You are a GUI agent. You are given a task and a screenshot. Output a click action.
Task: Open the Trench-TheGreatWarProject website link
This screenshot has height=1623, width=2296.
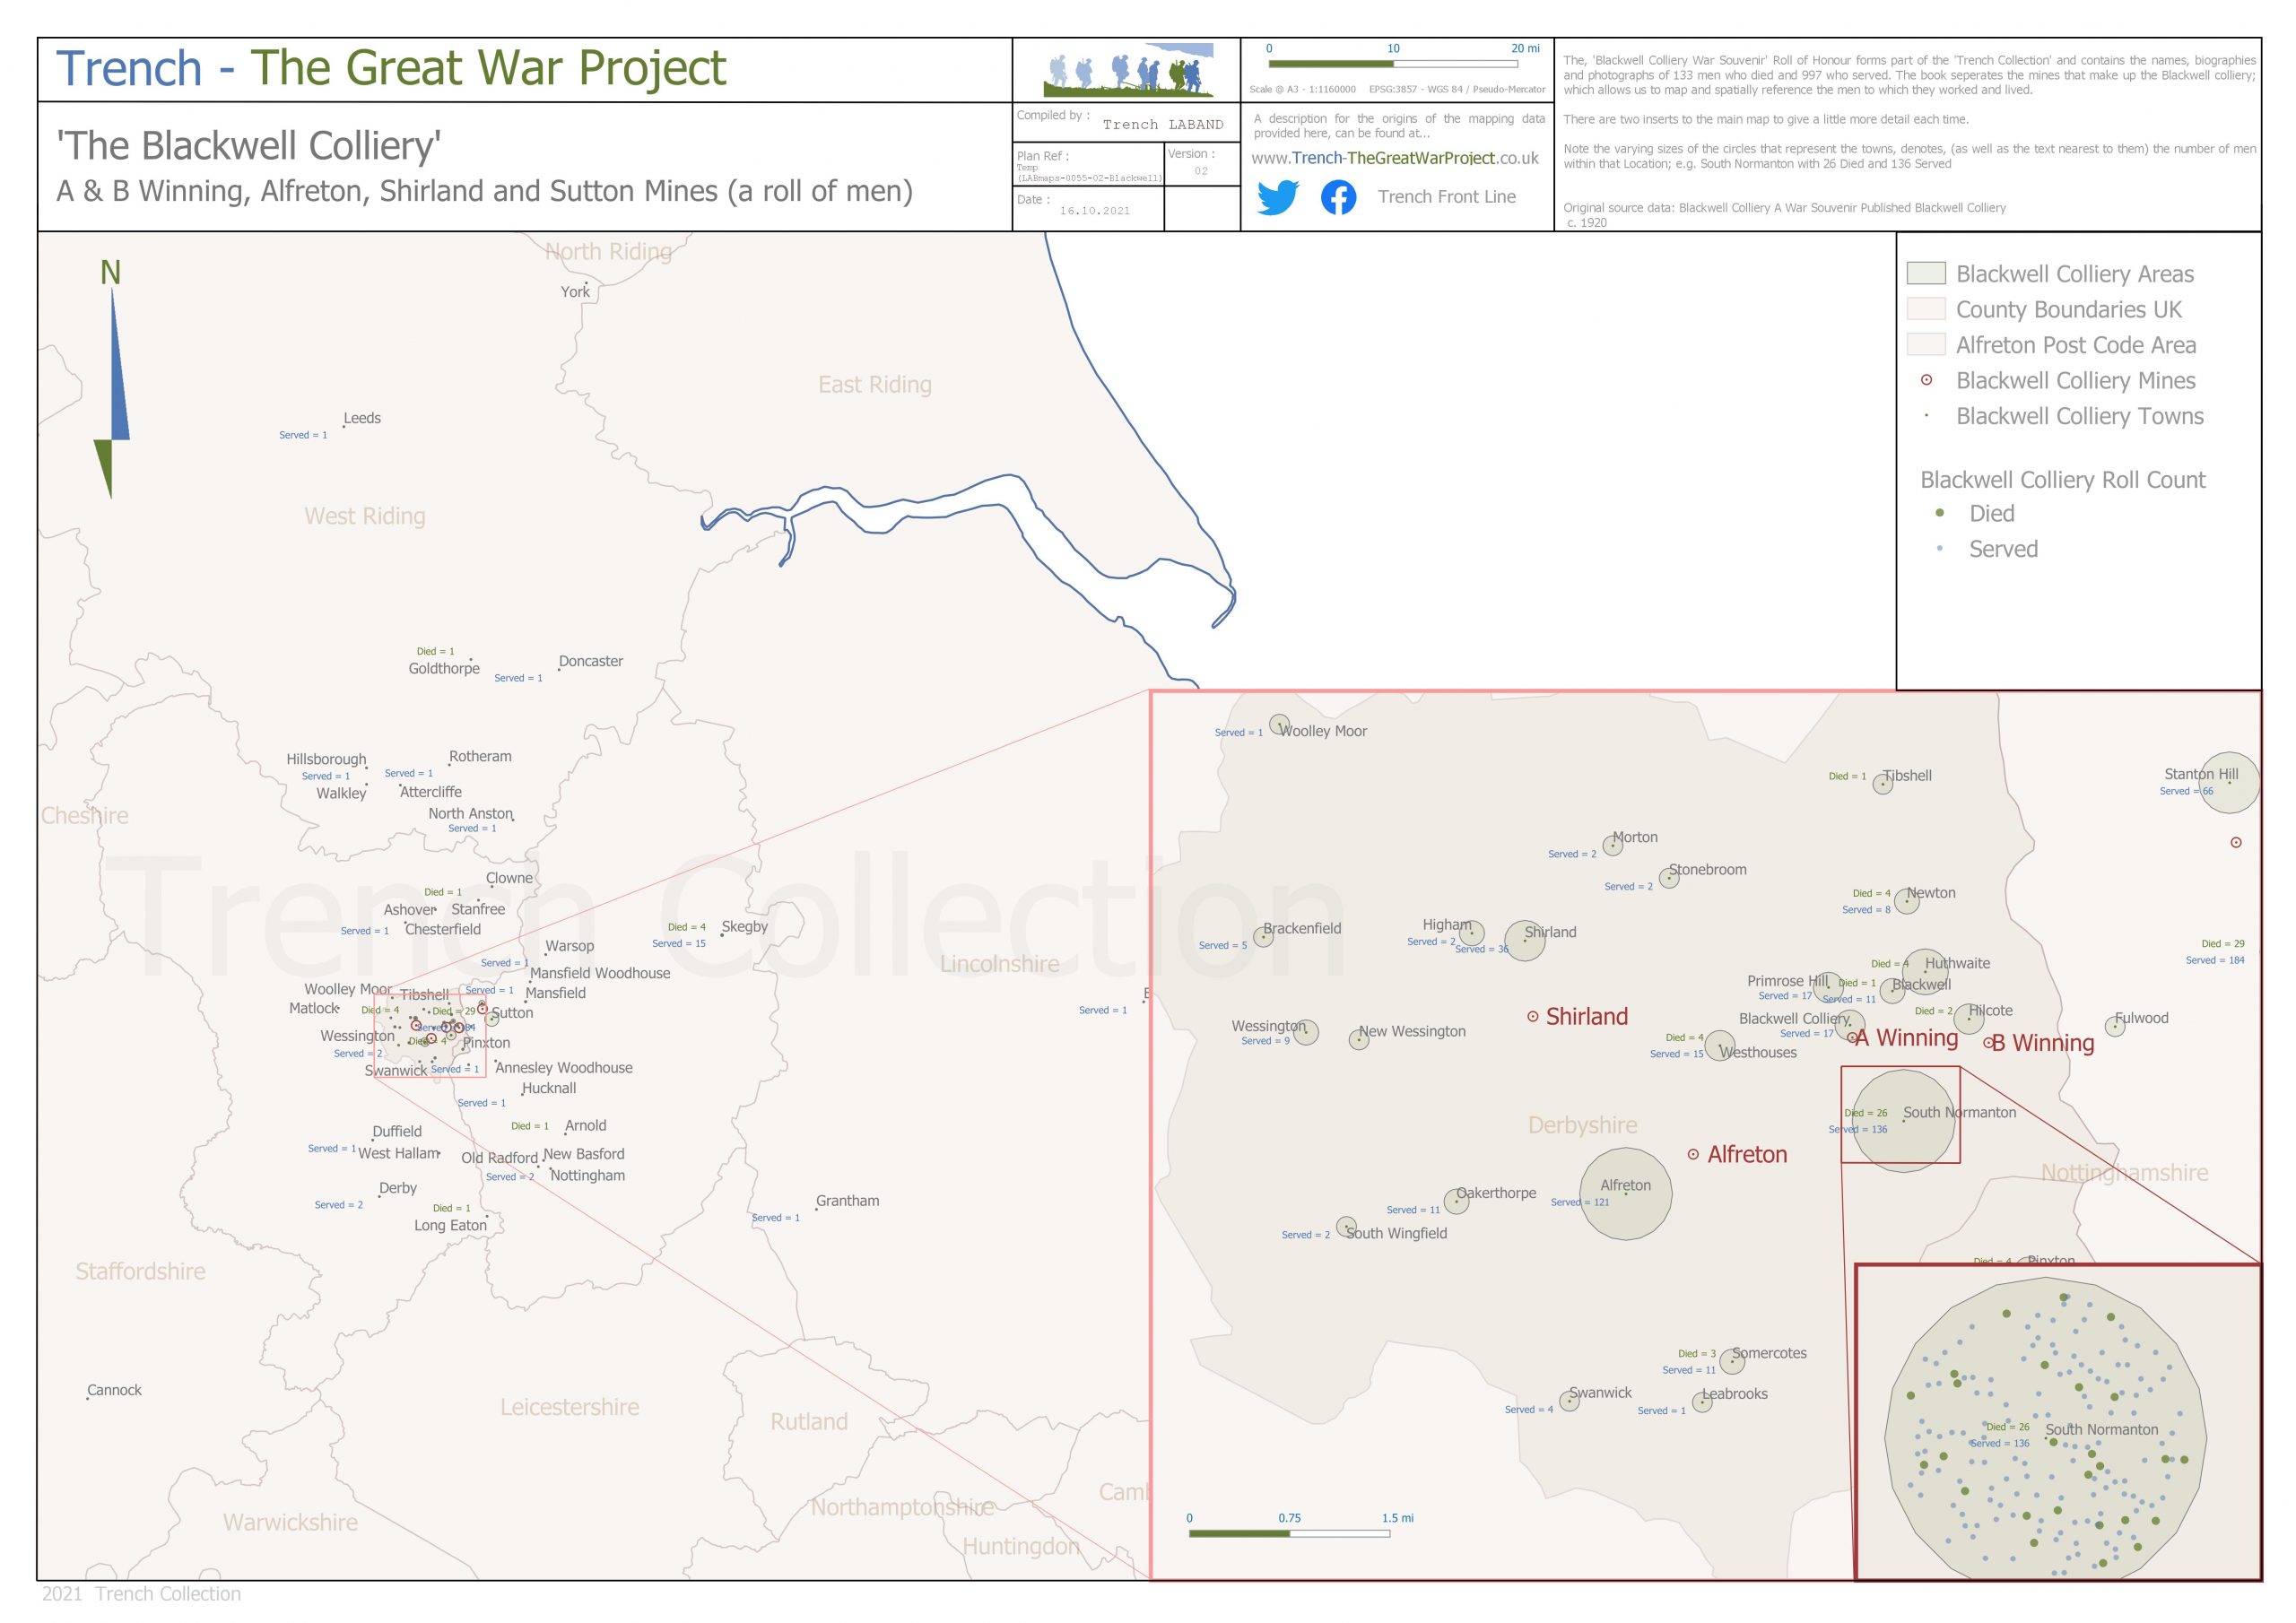pos(1395,158)
